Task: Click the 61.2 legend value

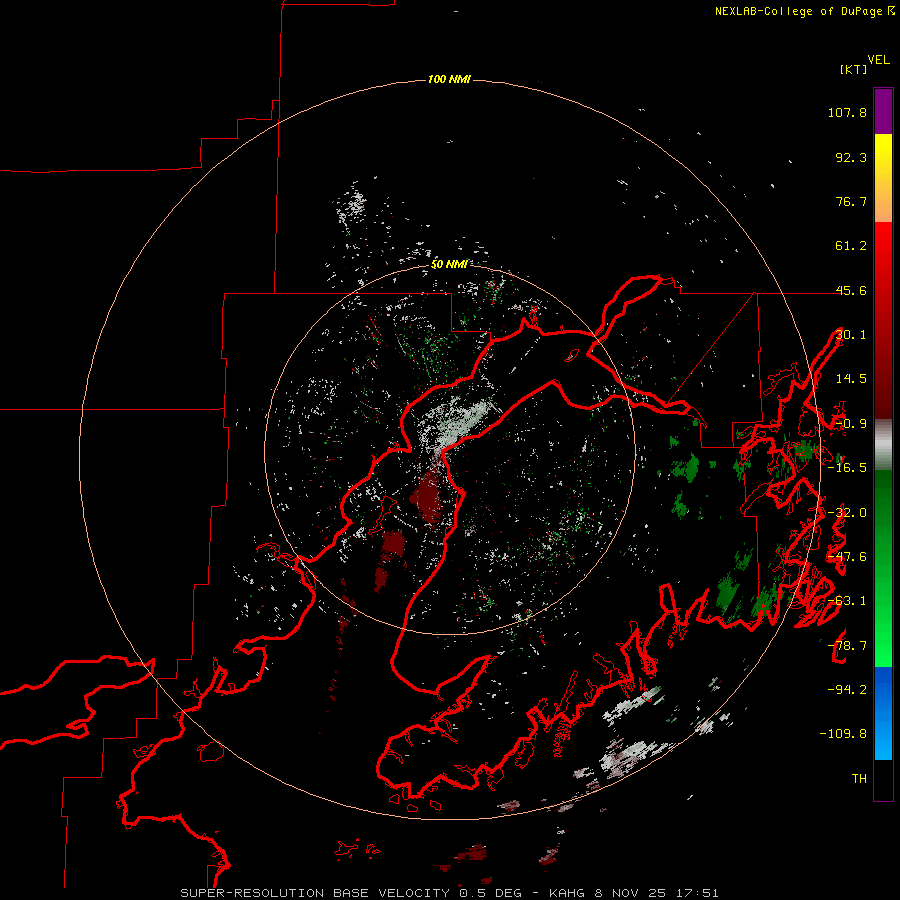Action: (x=851, y=246)
